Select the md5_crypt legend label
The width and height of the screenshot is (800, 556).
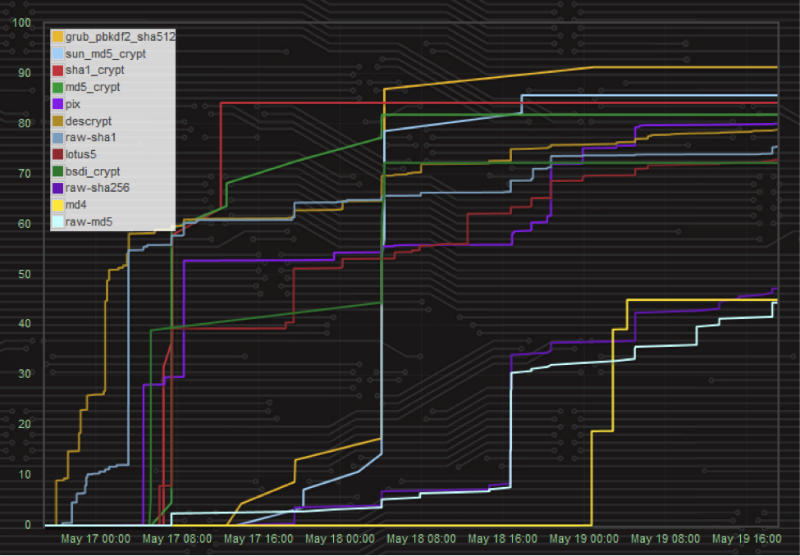(93, 87)
